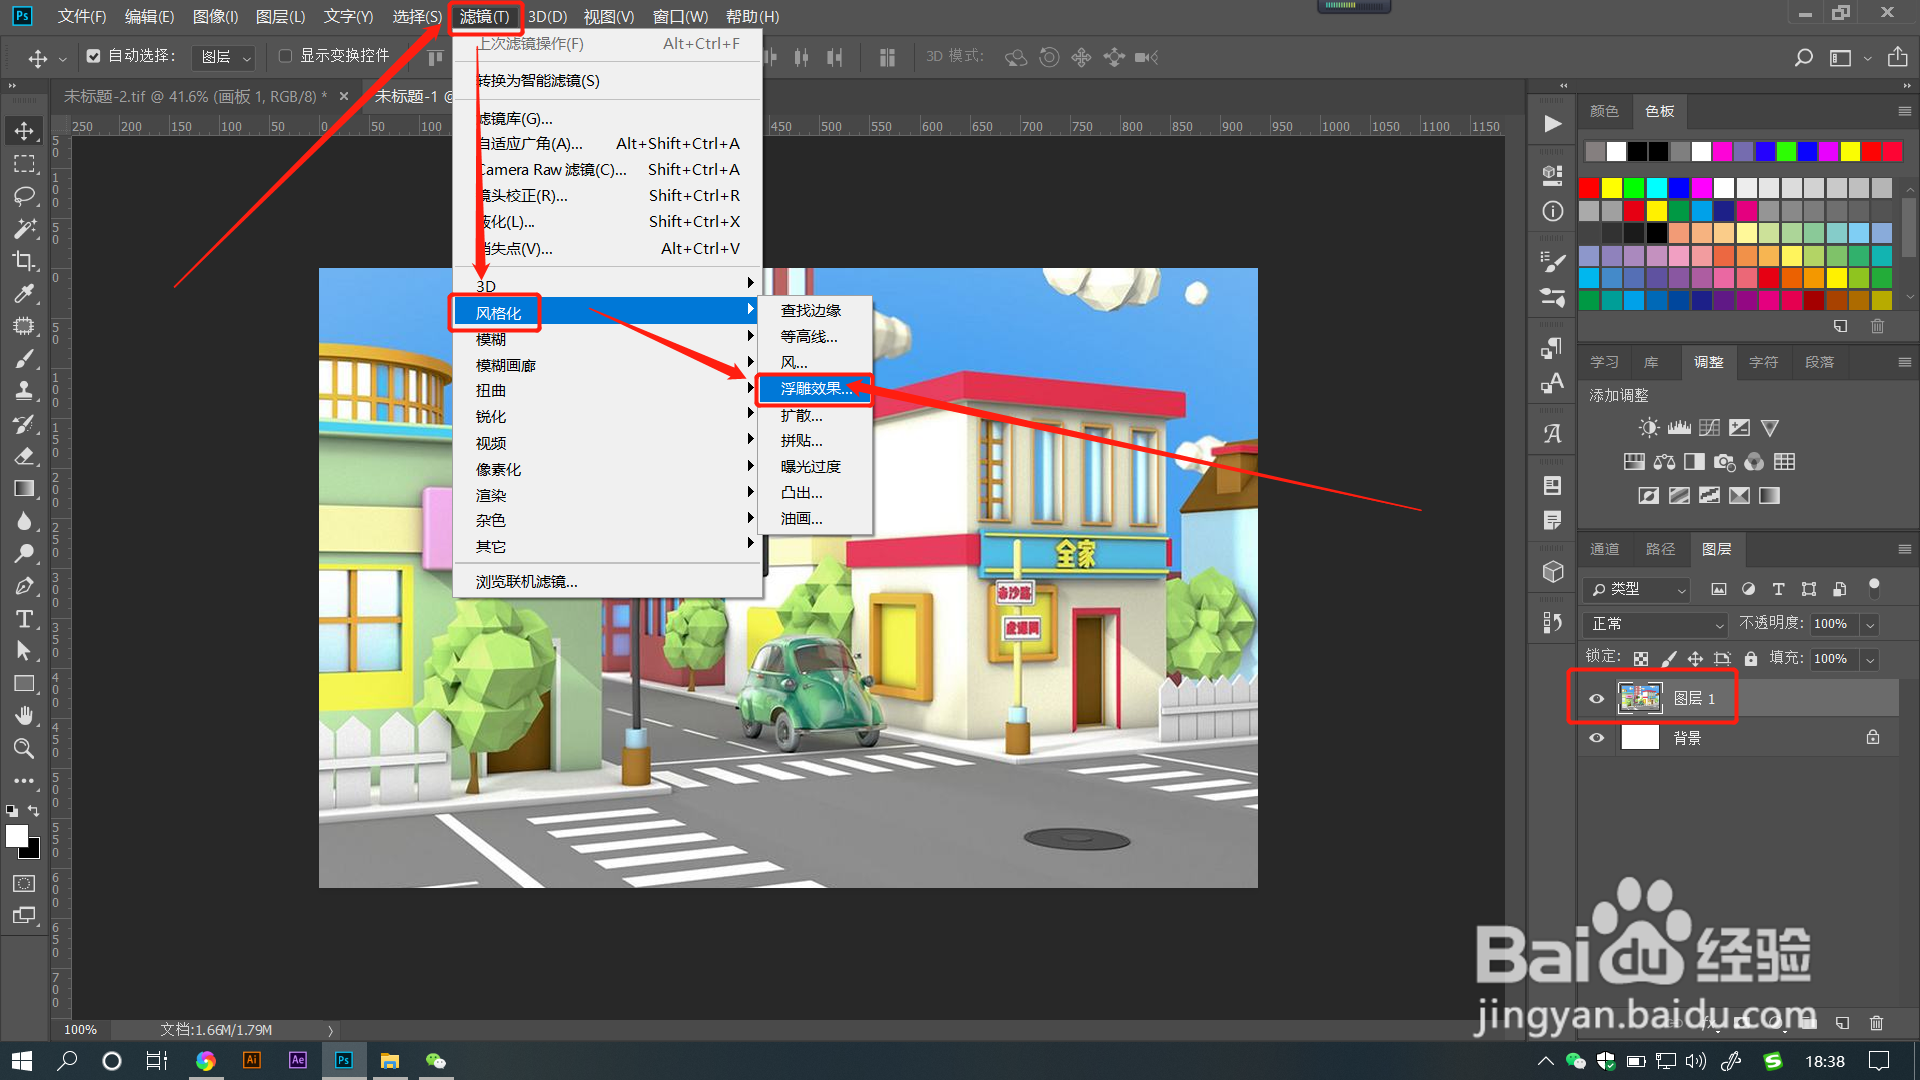The width and height of the screenshot is (1920, 1080).
Task: Select the Lasso tool
Action: click(x=24, y=196)
